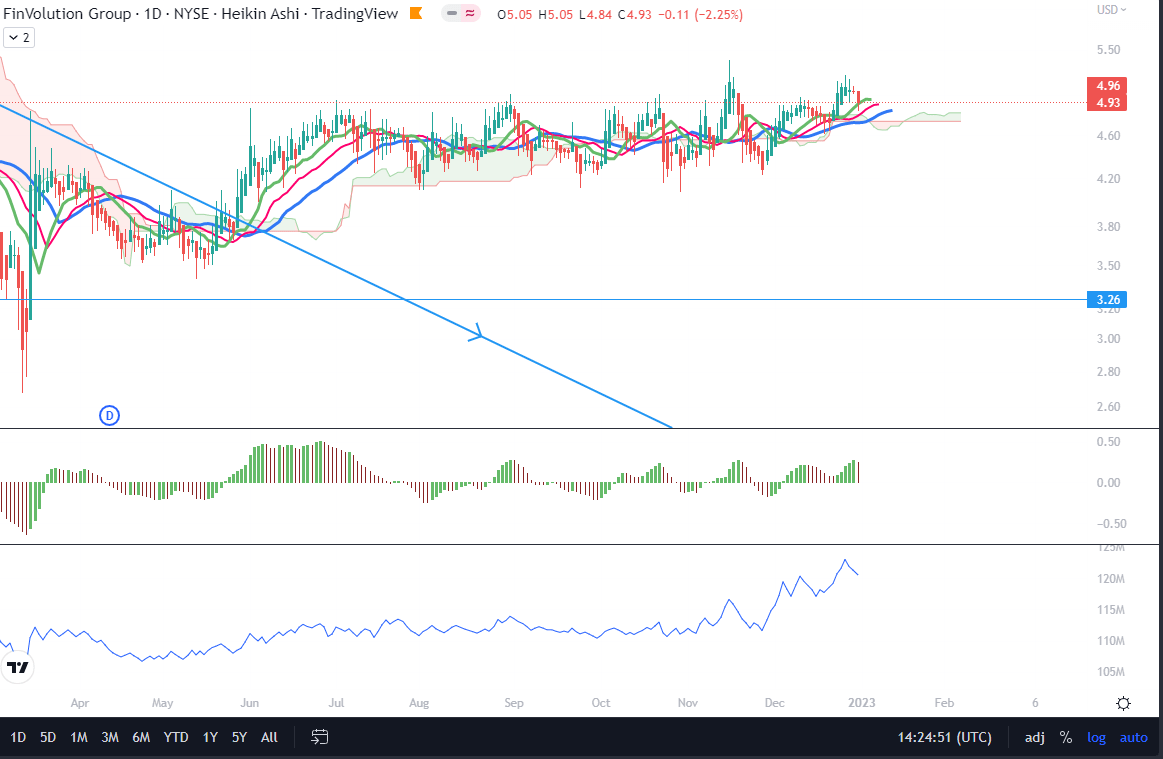Select the 5Y time range
Screen dimensions: 1163x759
(239, 737)
